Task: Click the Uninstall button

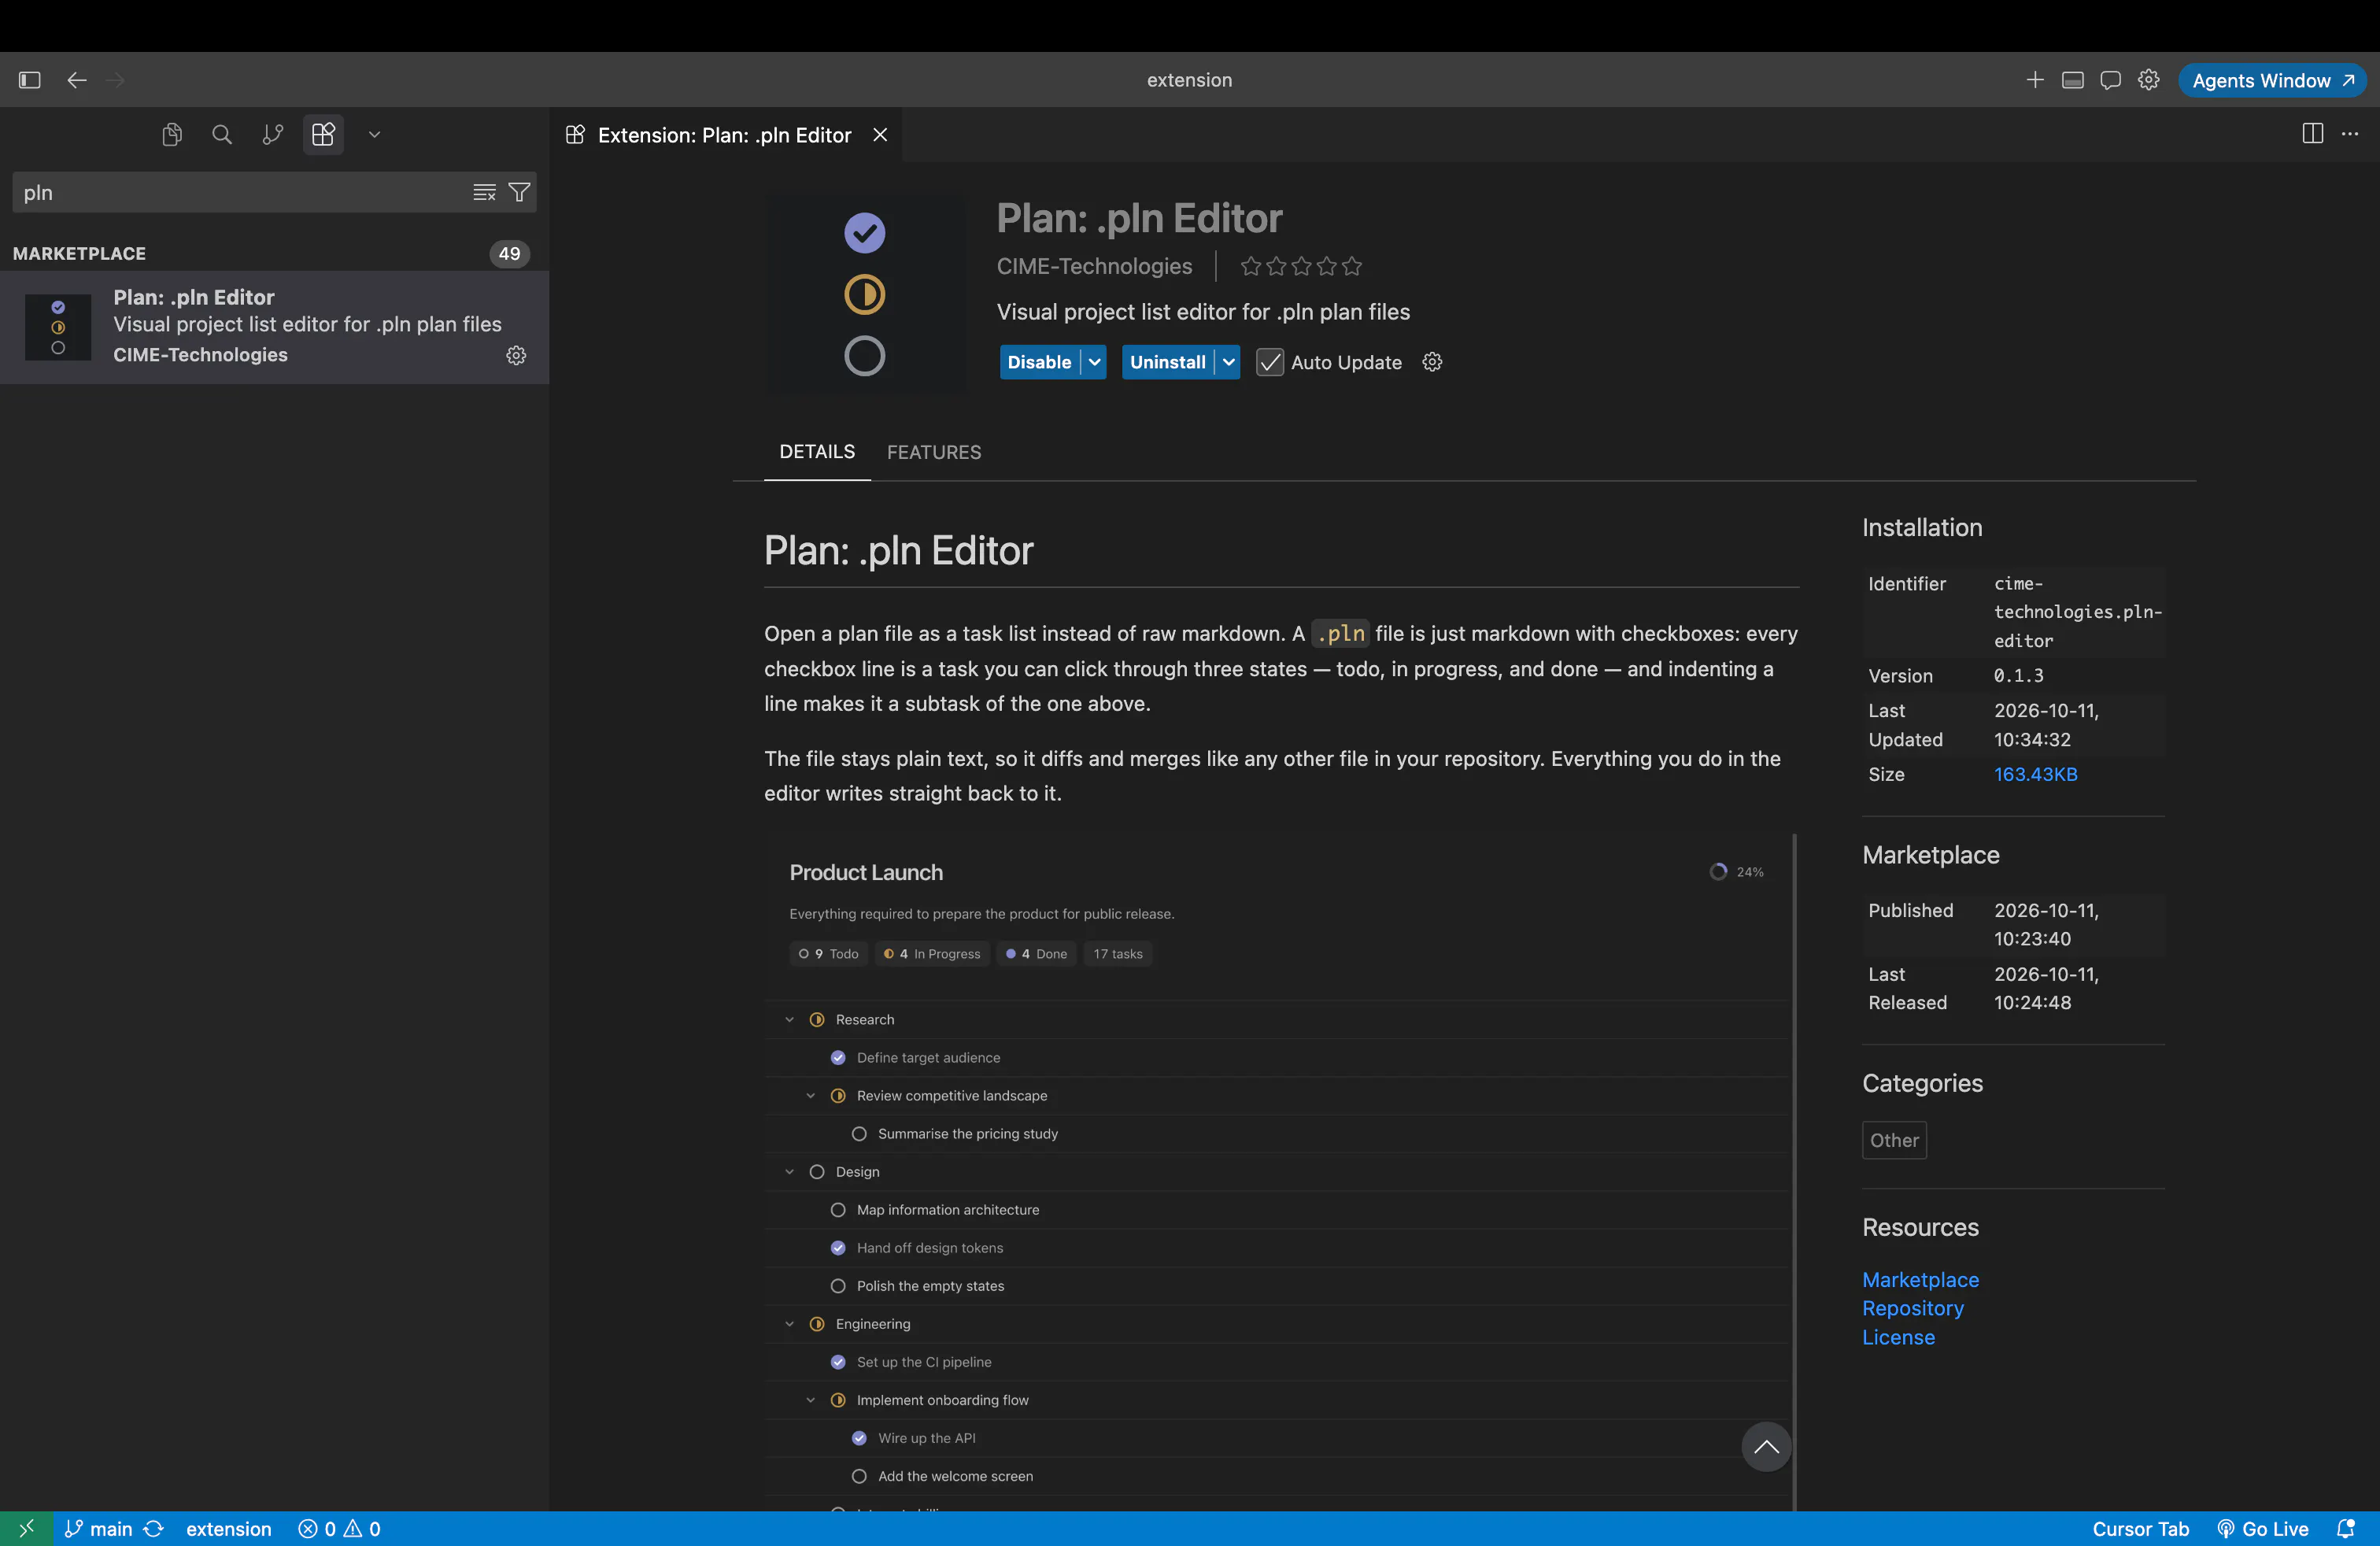Action: (x=1167, y=362)
